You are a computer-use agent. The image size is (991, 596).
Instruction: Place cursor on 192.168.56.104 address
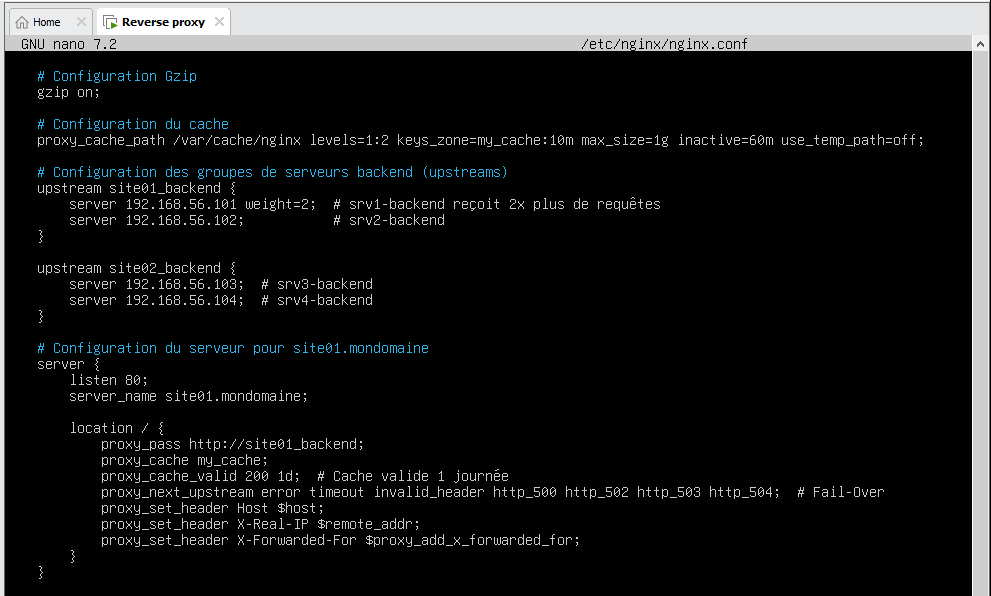coord(181,300)
